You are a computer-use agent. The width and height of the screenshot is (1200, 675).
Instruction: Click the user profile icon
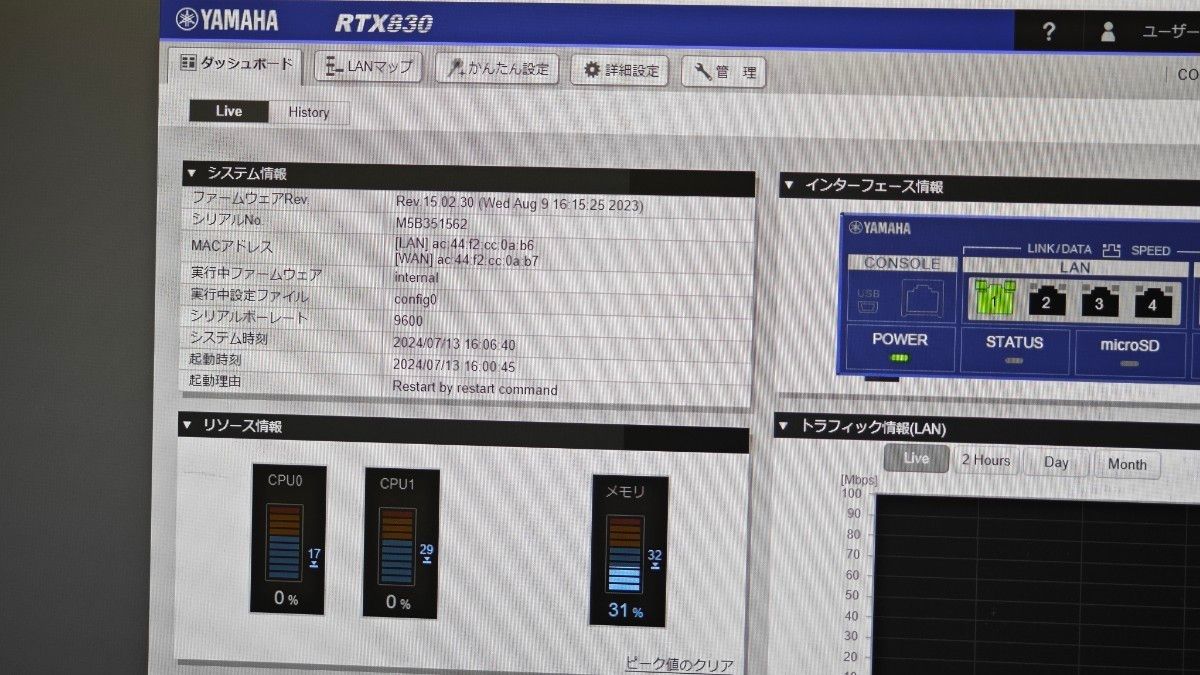[x=1108, y=32]
